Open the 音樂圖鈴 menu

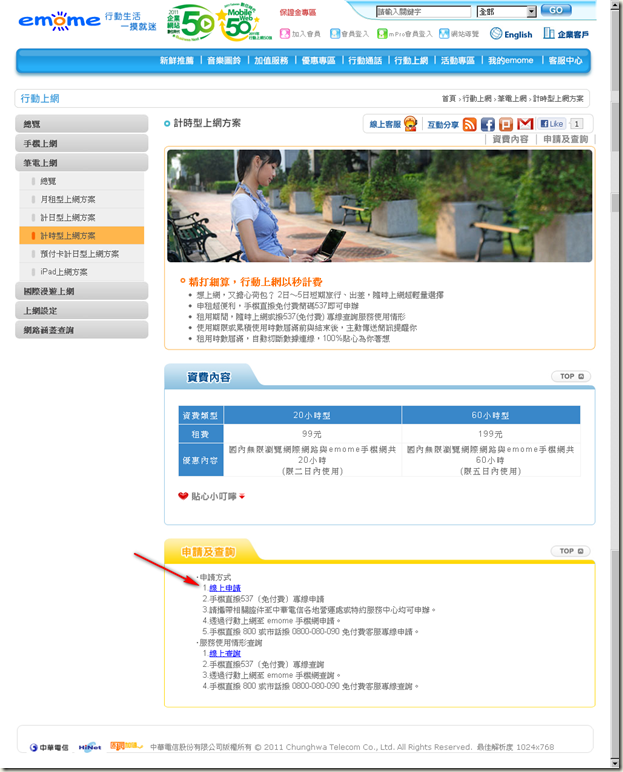click(x=224, y=61)
